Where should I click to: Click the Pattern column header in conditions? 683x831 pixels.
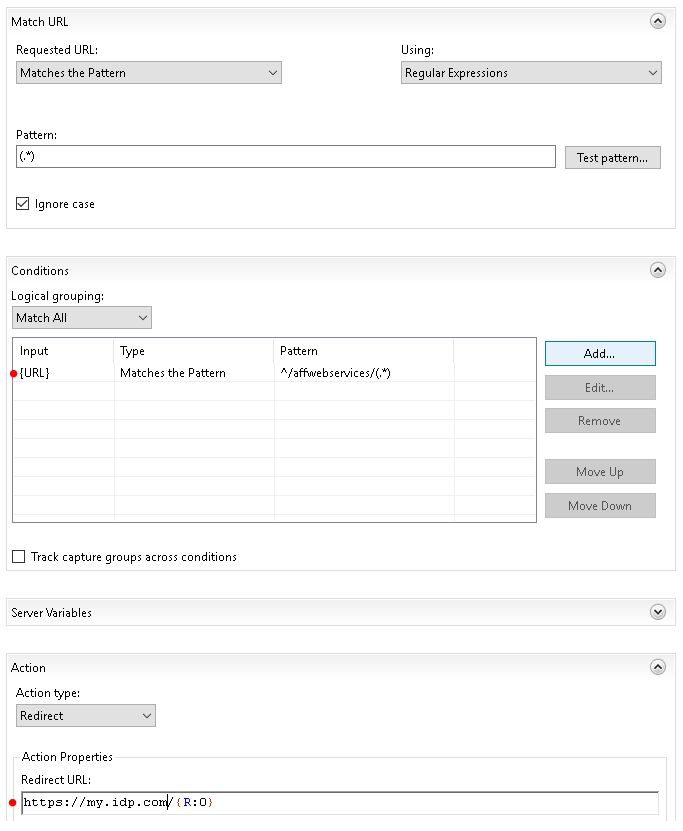coord(363,351)
